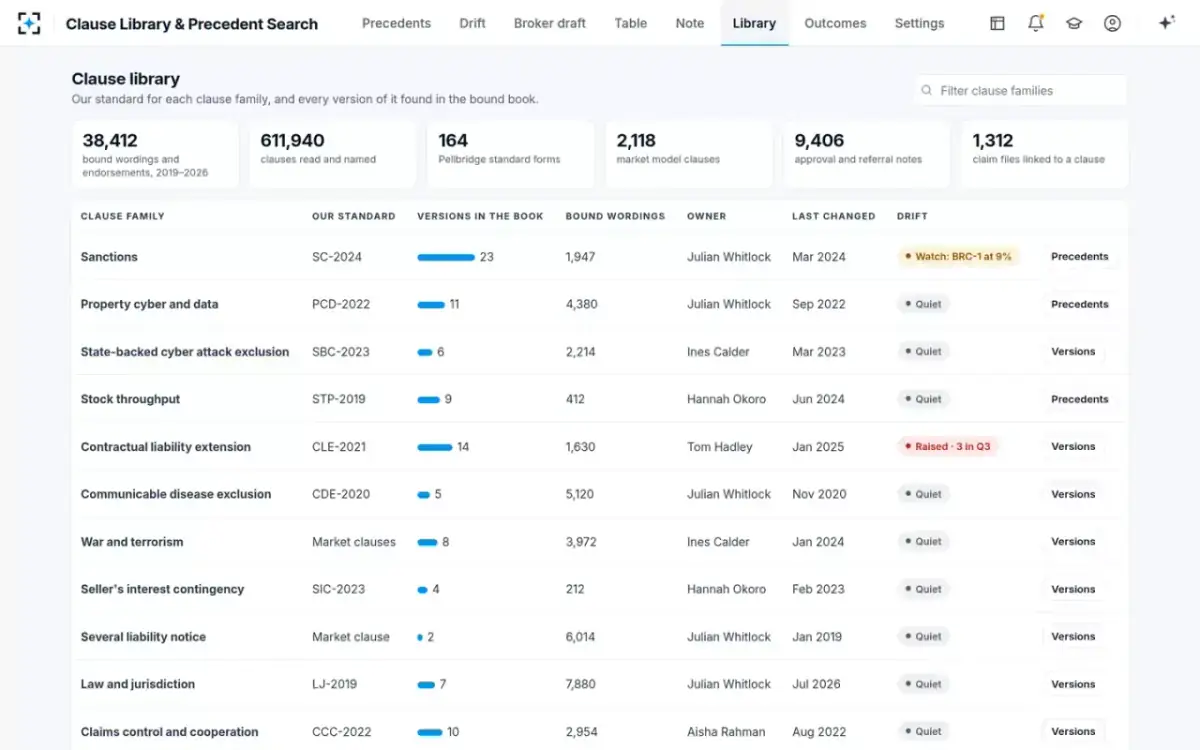Open the Outcomes tab

click(835, 23)
